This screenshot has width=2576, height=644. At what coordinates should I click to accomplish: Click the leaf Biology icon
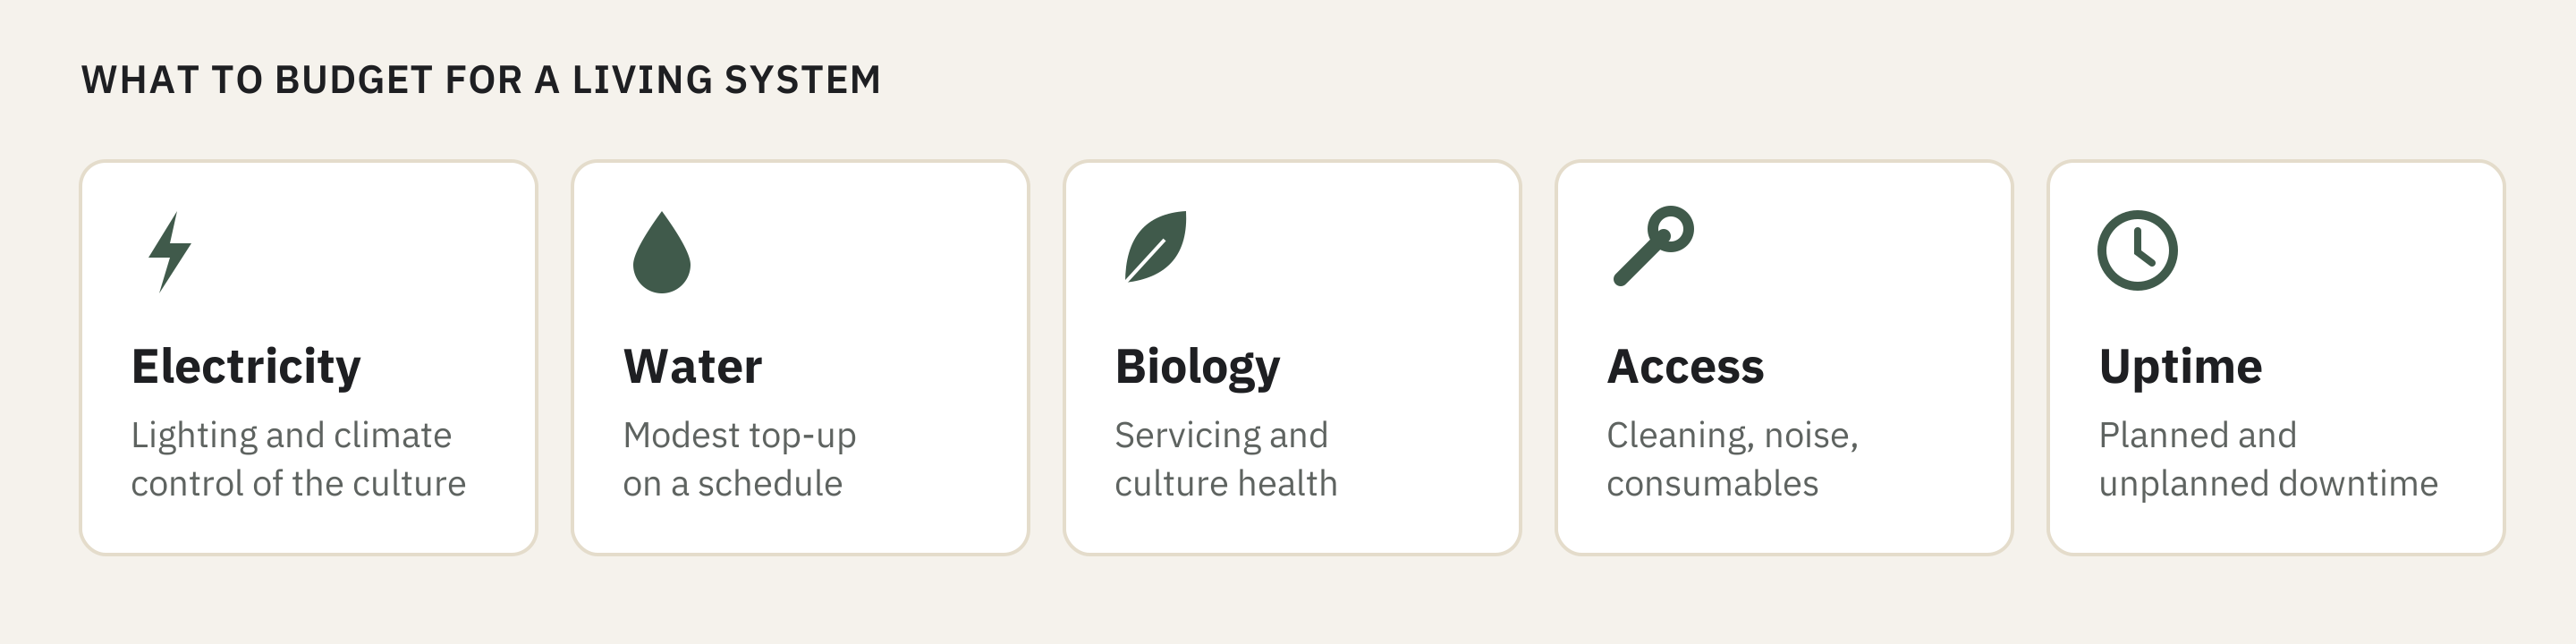tap(1155, 246)
